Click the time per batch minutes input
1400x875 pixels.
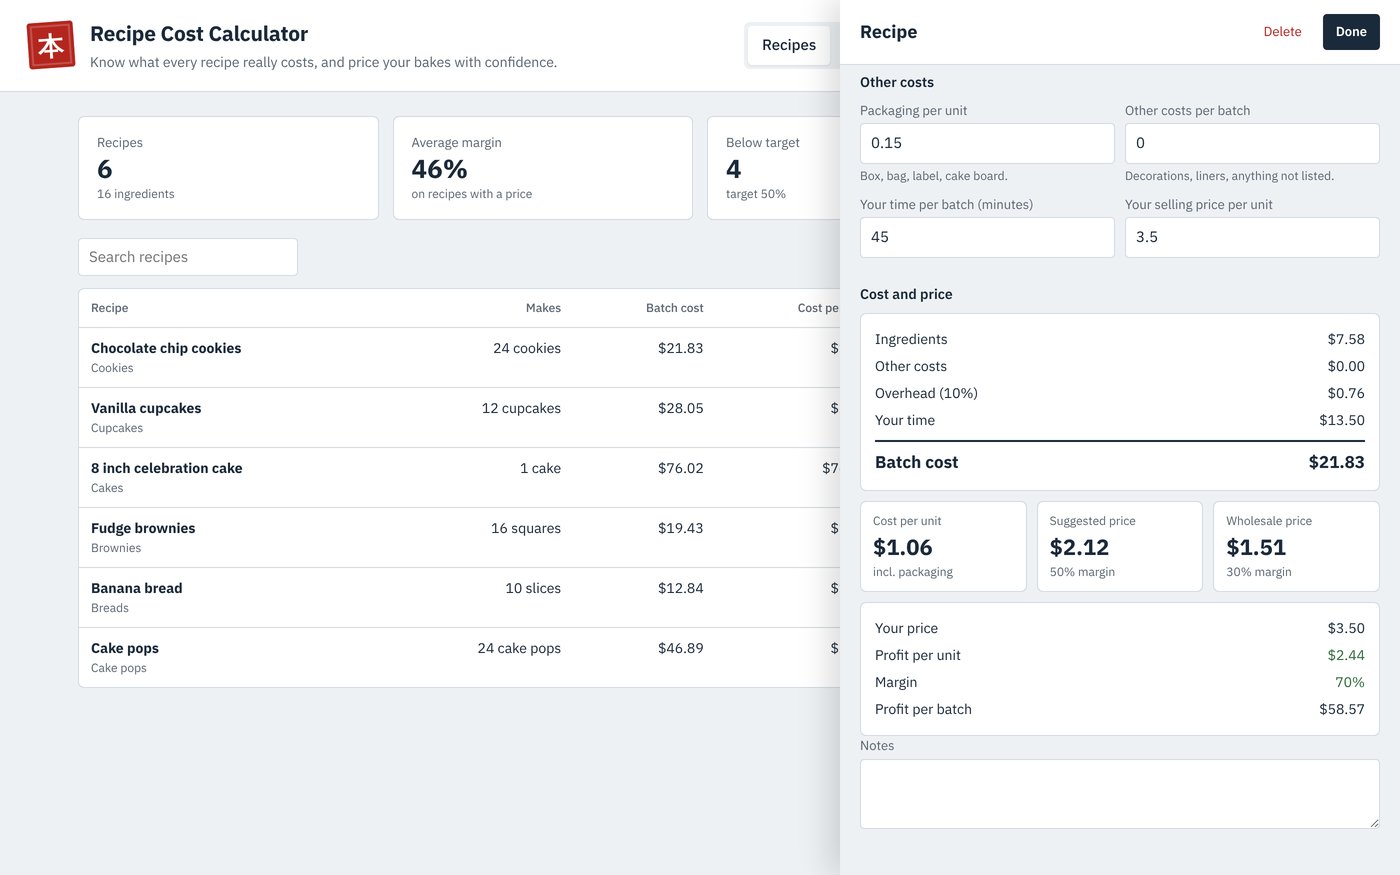987,237
